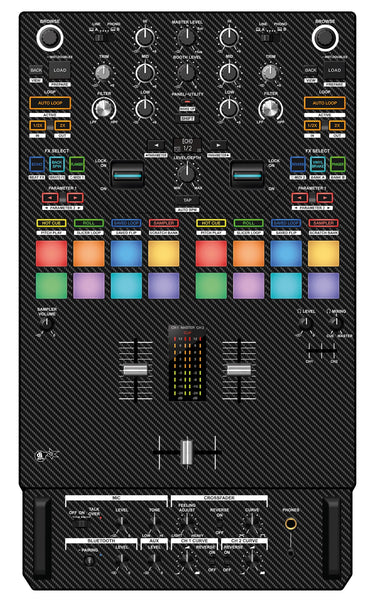Select the VINYL BRAKE effect button

[x=318, y=165]
